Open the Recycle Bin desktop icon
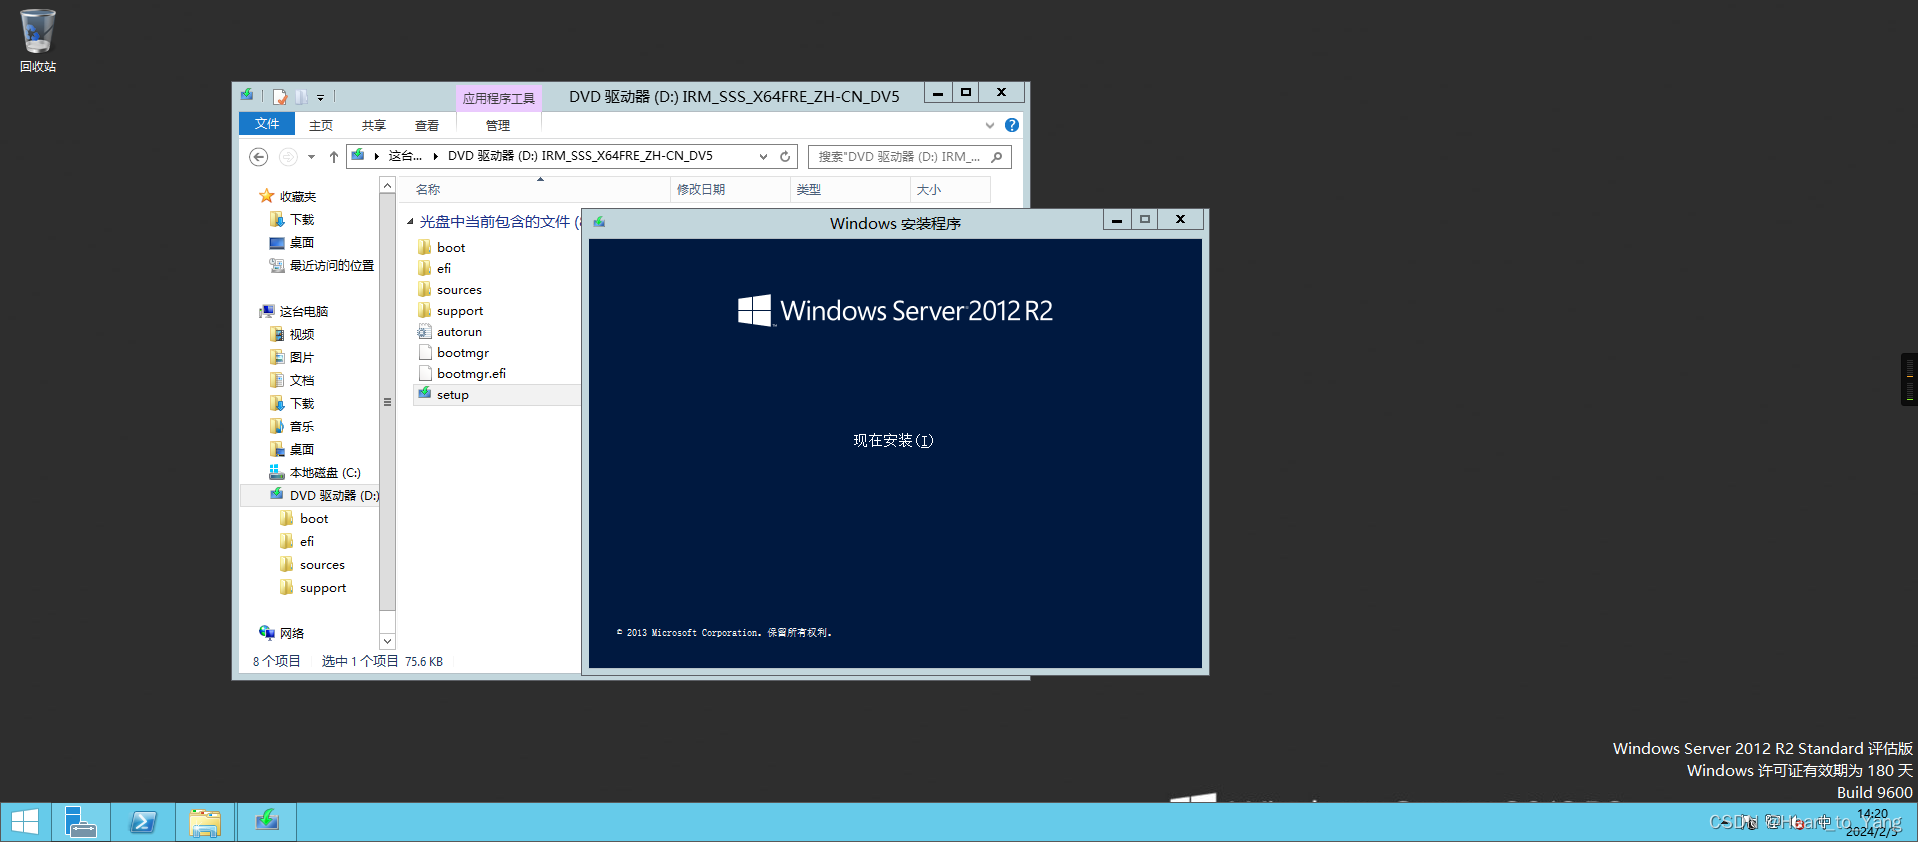 tap(37, 40)
